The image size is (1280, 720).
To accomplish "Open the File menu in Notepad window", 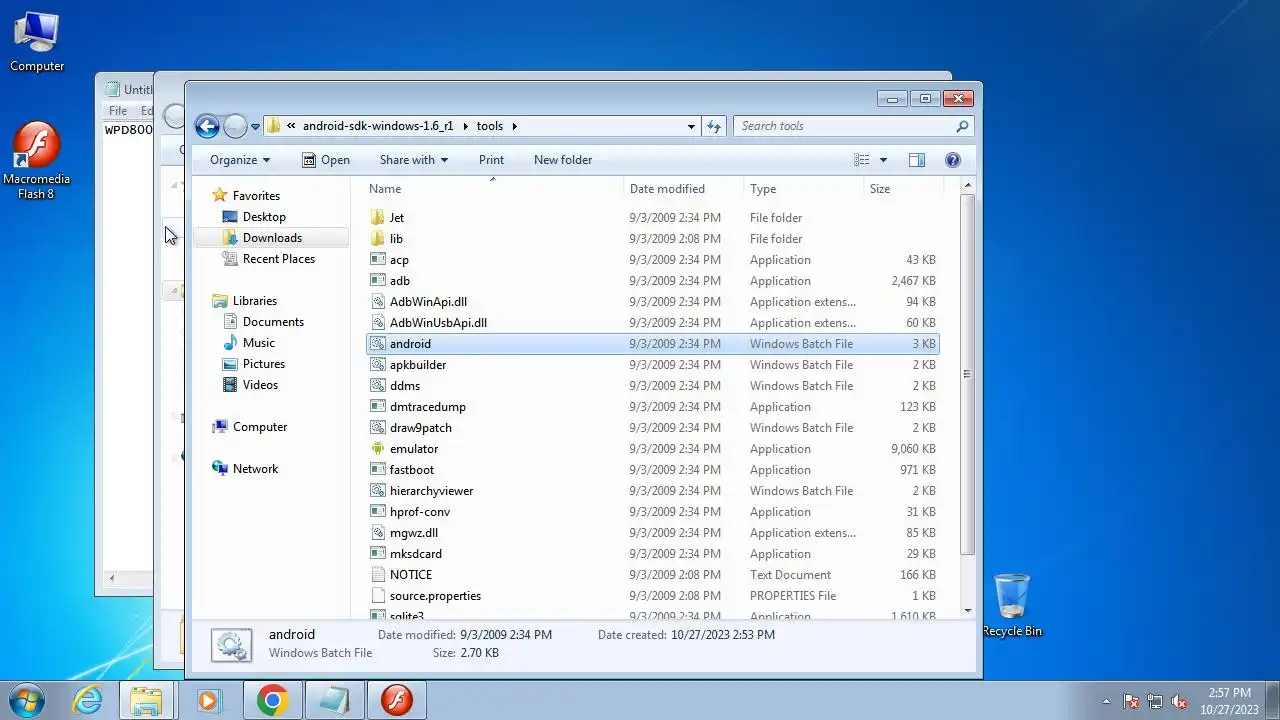I will (x=118, y=111).
